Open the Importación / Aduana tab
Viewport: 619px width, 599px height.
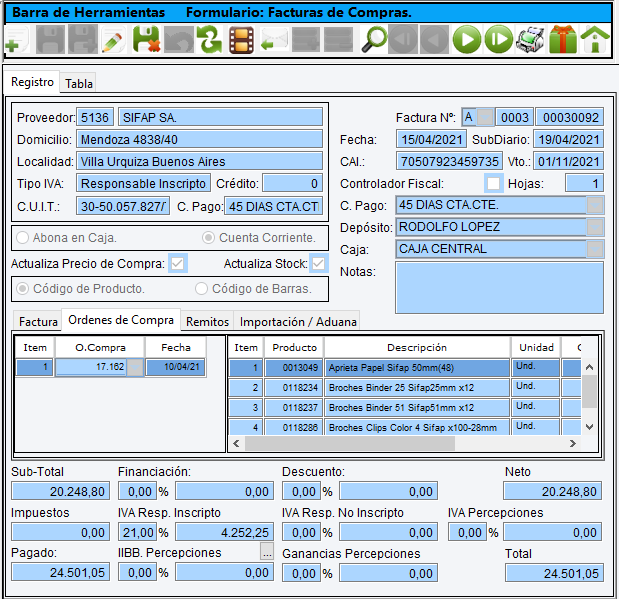pos(298,322)
